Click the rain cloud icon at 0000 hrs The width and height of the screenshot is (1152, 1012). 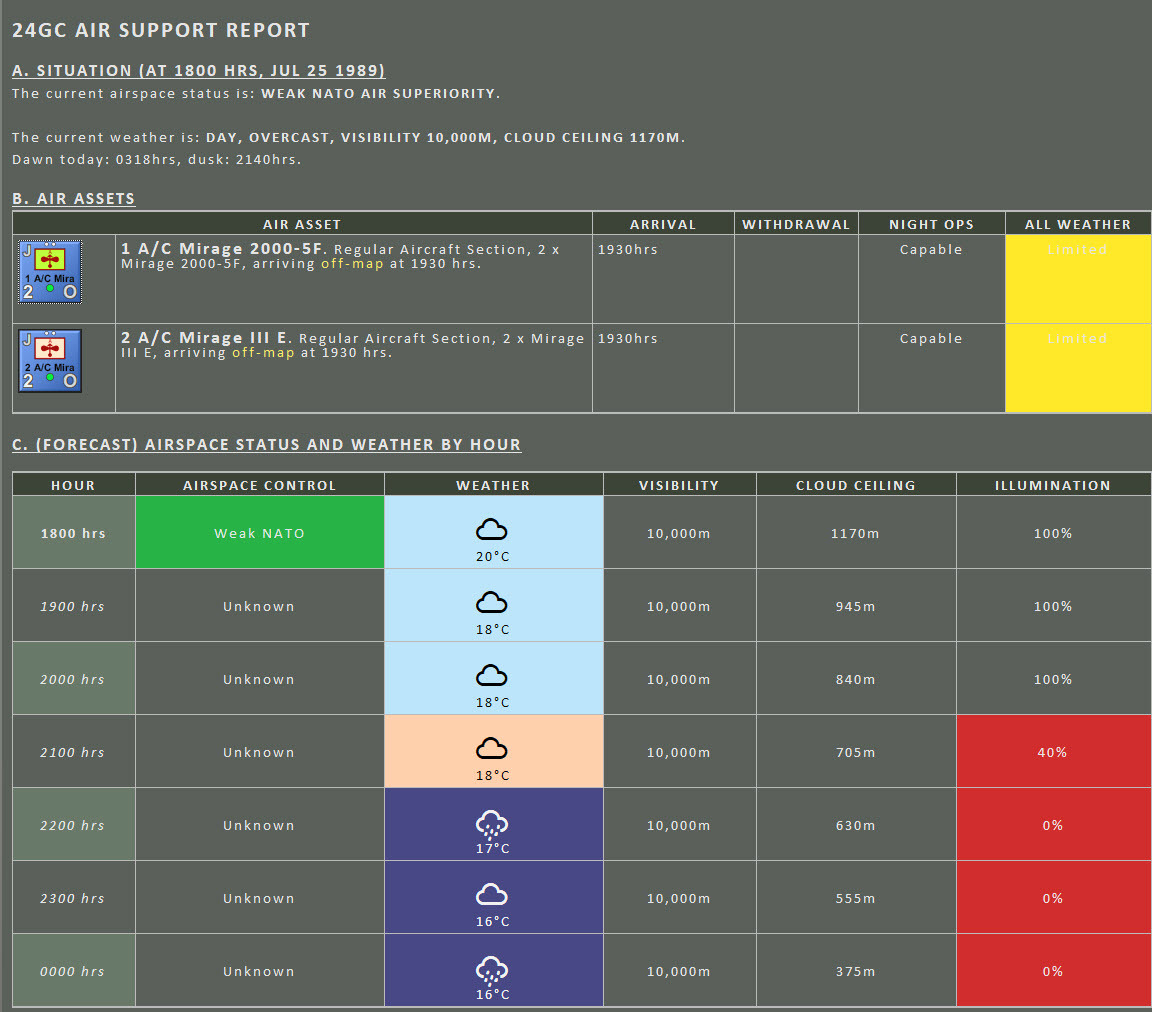click(492, 969)
